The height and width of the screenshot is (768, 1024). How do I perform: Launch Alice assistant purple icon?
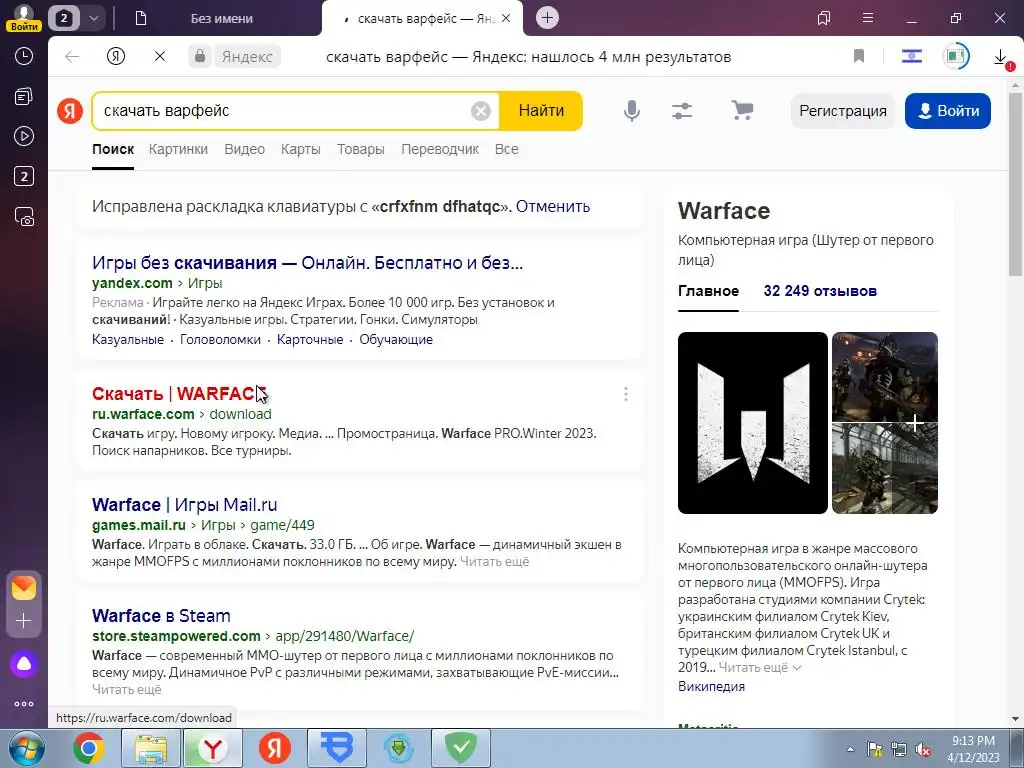(x=24, y=664)
